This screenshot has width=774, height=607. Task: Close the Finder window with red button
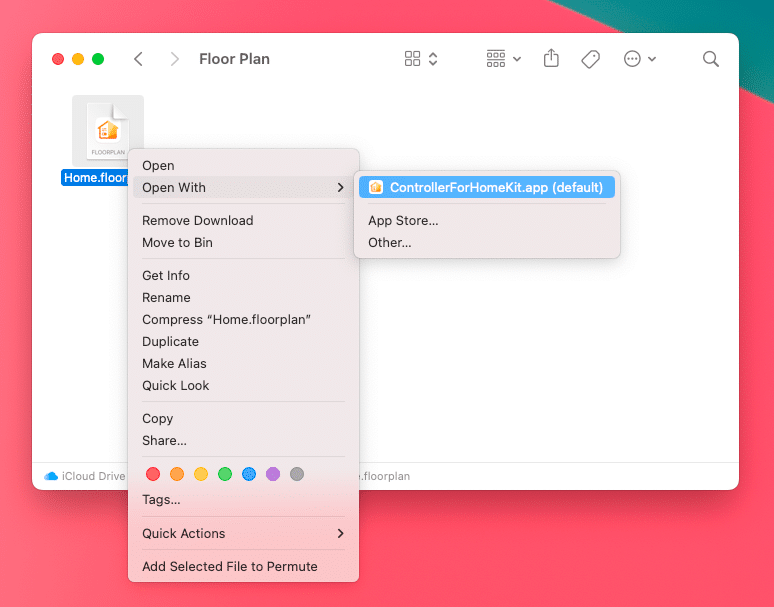coord(58,59)
